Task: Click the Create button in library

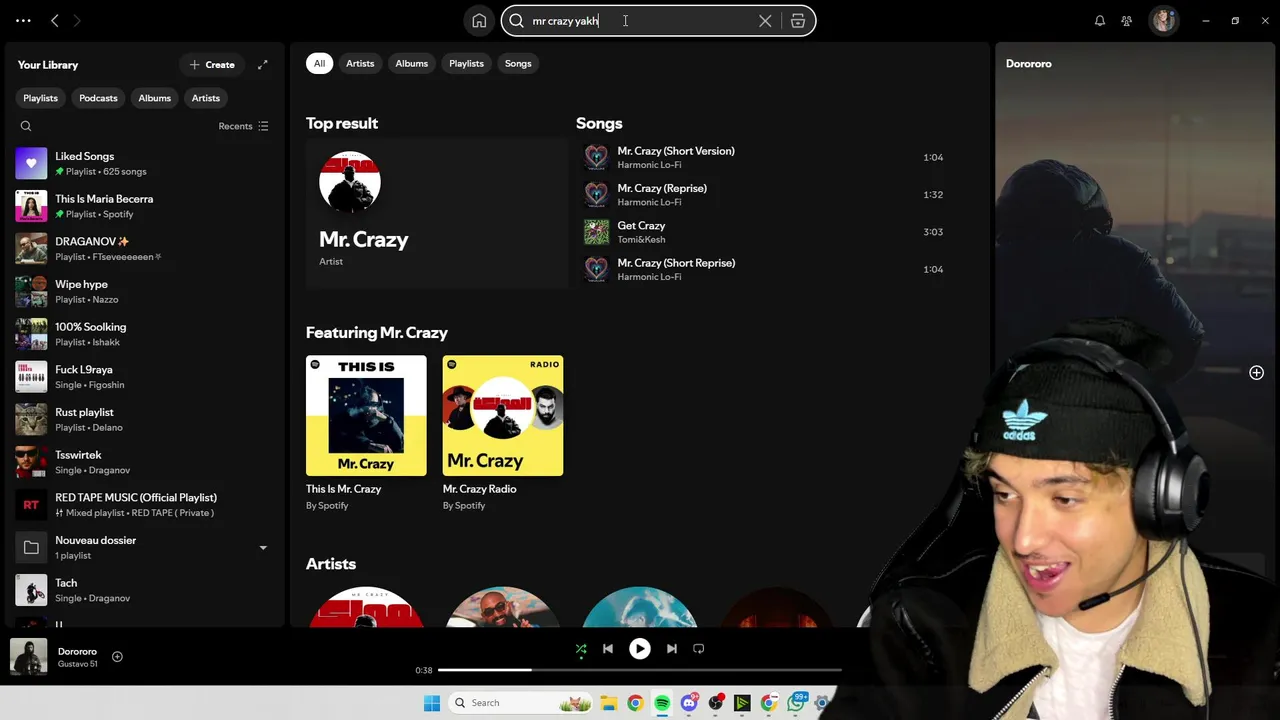Action: (212, 65)
